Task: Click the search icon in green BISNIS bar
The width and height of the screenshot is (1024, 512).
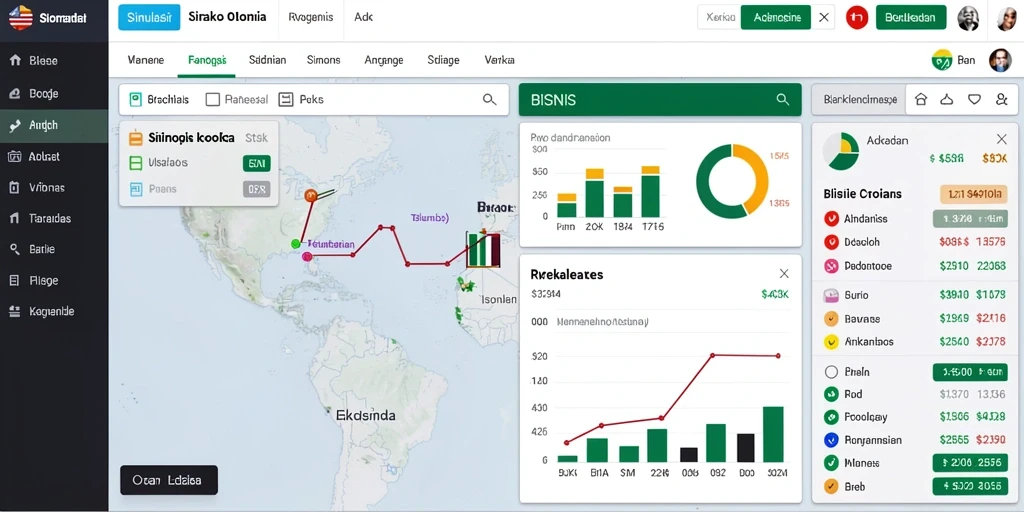Action: (782, 100)
